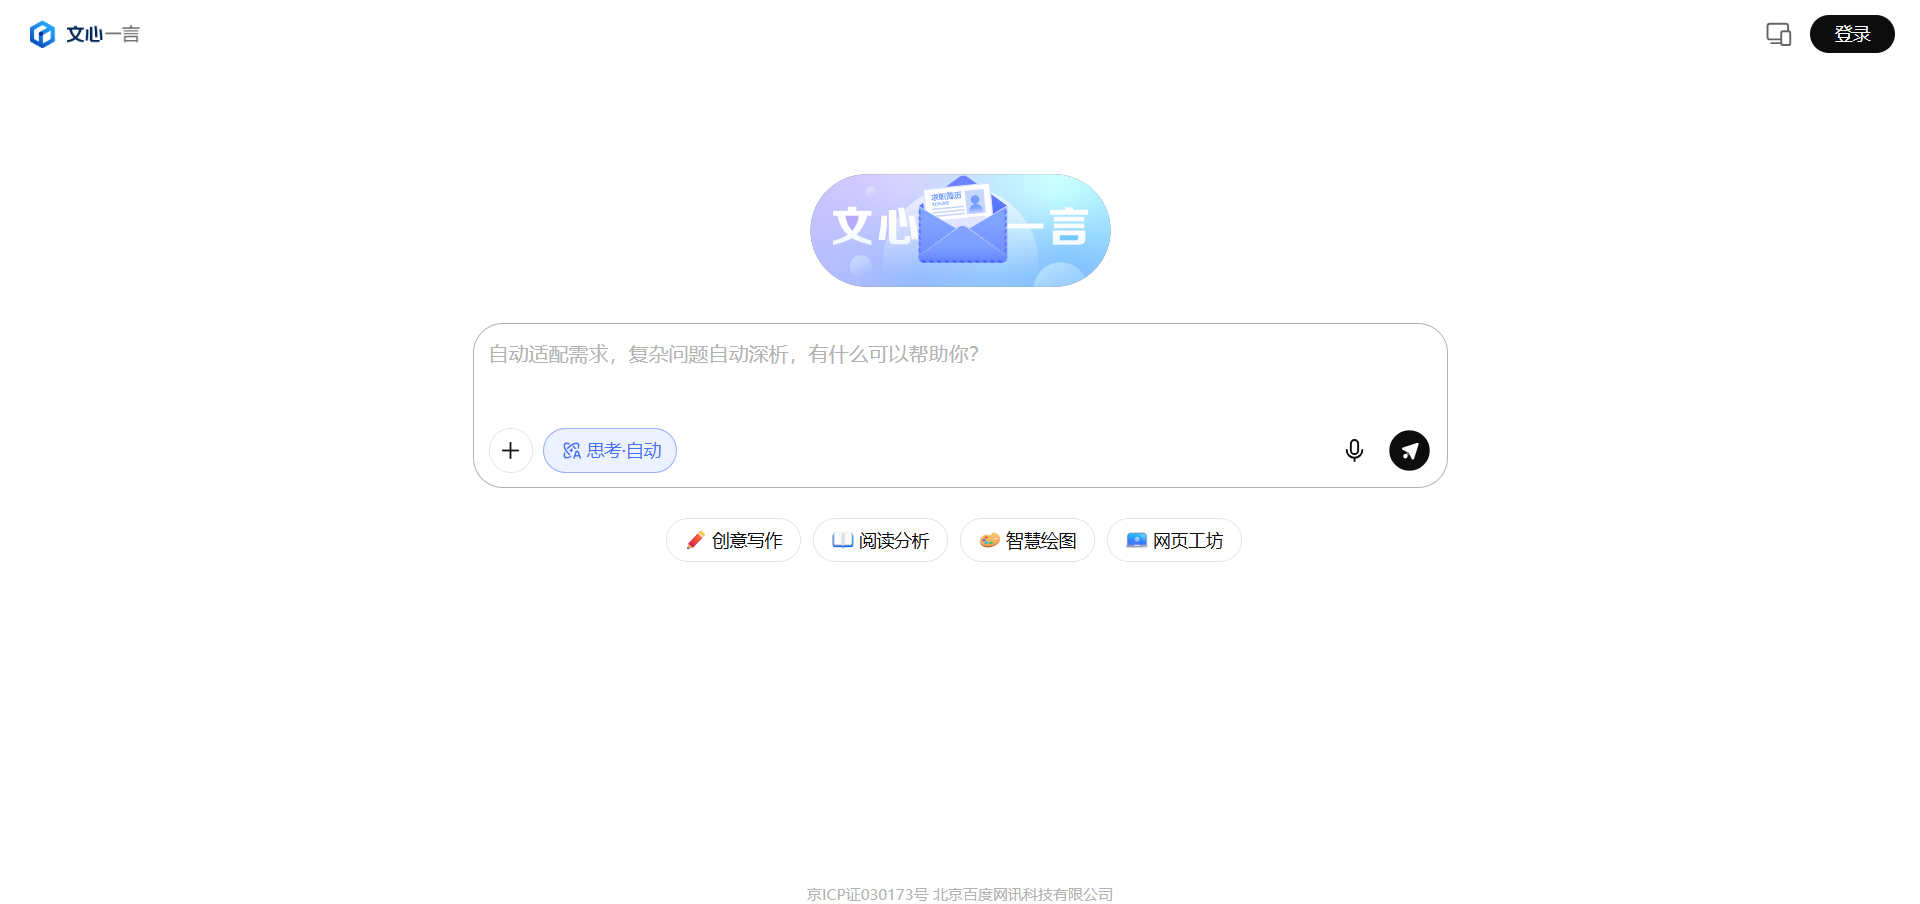Image resolution: width=1920 pixels, height=904 pixels.
Task: Click the 文心一言 envelope banner image
Action: click(960, 231)
